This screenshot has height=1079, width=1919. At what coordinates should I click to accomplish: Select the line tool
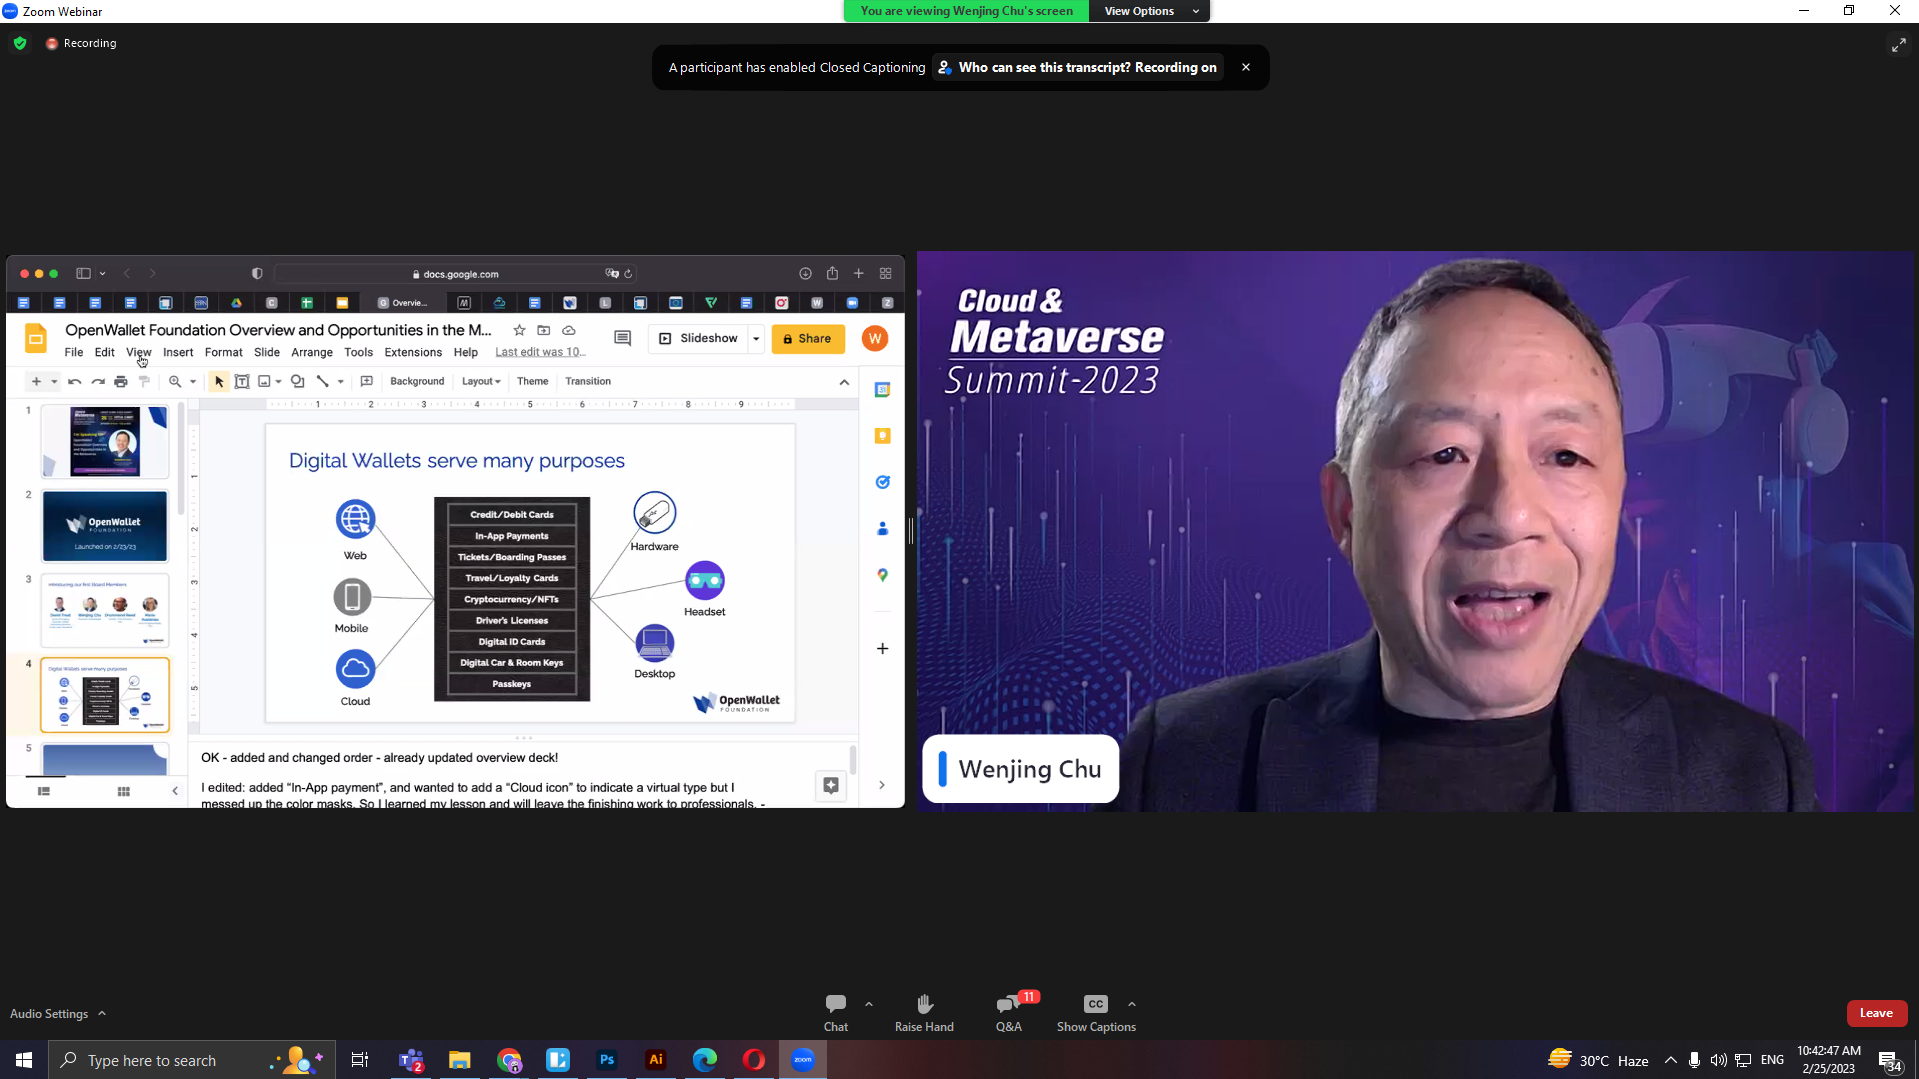(x=322, y=382)
